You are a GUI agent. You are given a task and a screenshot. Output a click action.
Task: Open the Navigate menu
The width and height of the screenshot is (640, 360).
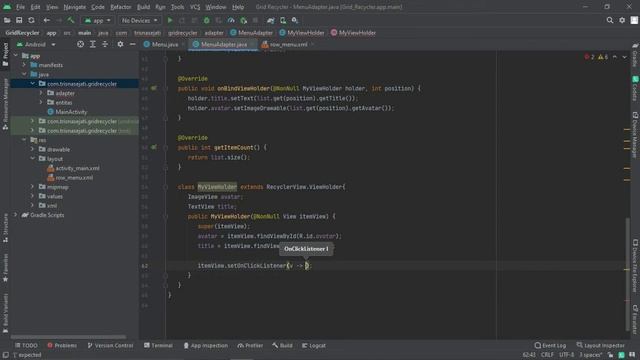pyautogui.click(x=75, y=7)
